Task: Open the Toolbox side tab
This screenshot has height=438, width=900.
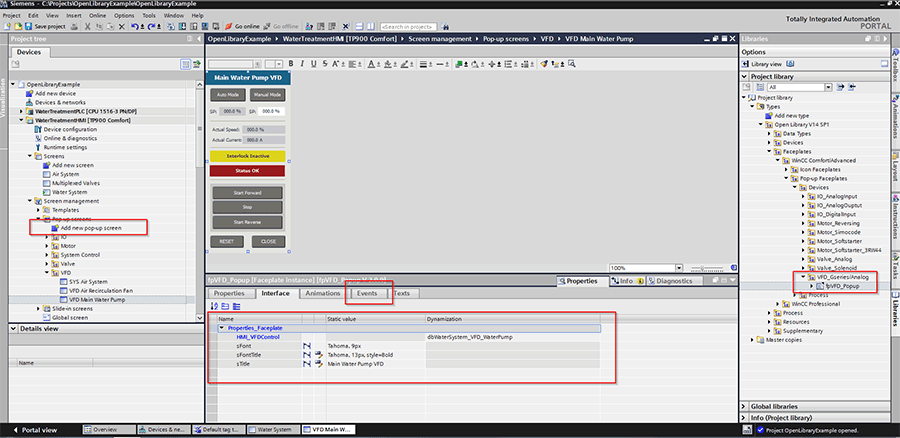Action: pyautogui.click(x=895, y=65)
